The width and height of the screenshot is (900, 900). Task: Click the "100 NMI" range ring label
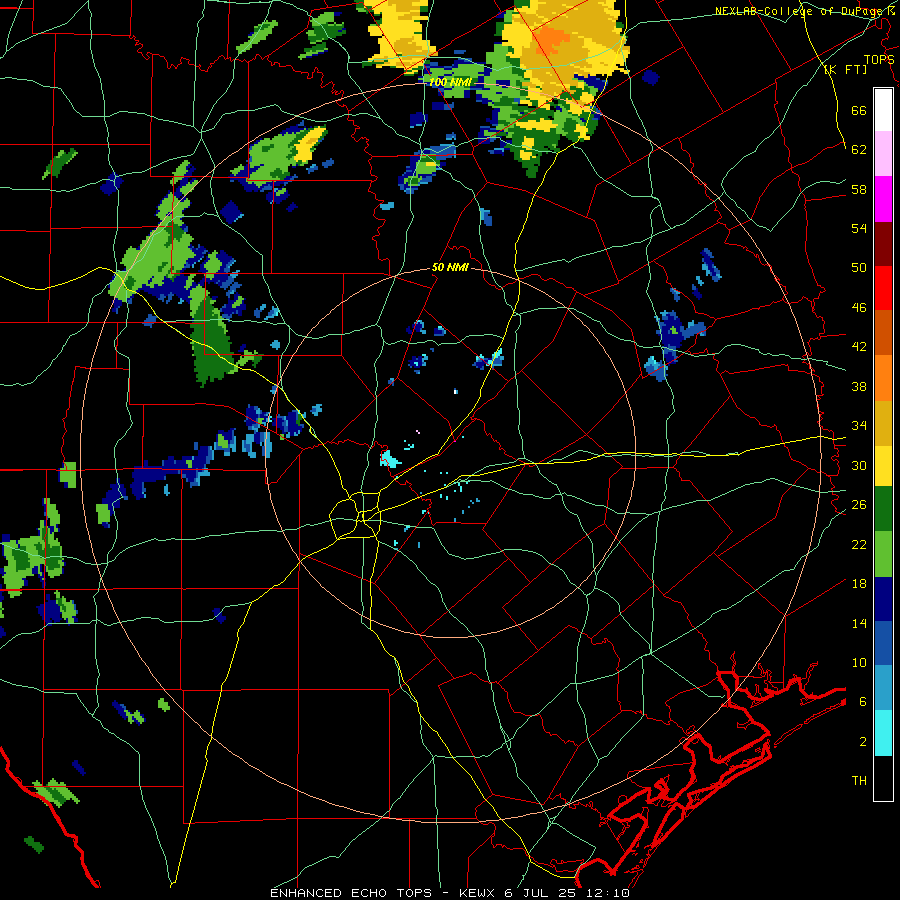450,82
